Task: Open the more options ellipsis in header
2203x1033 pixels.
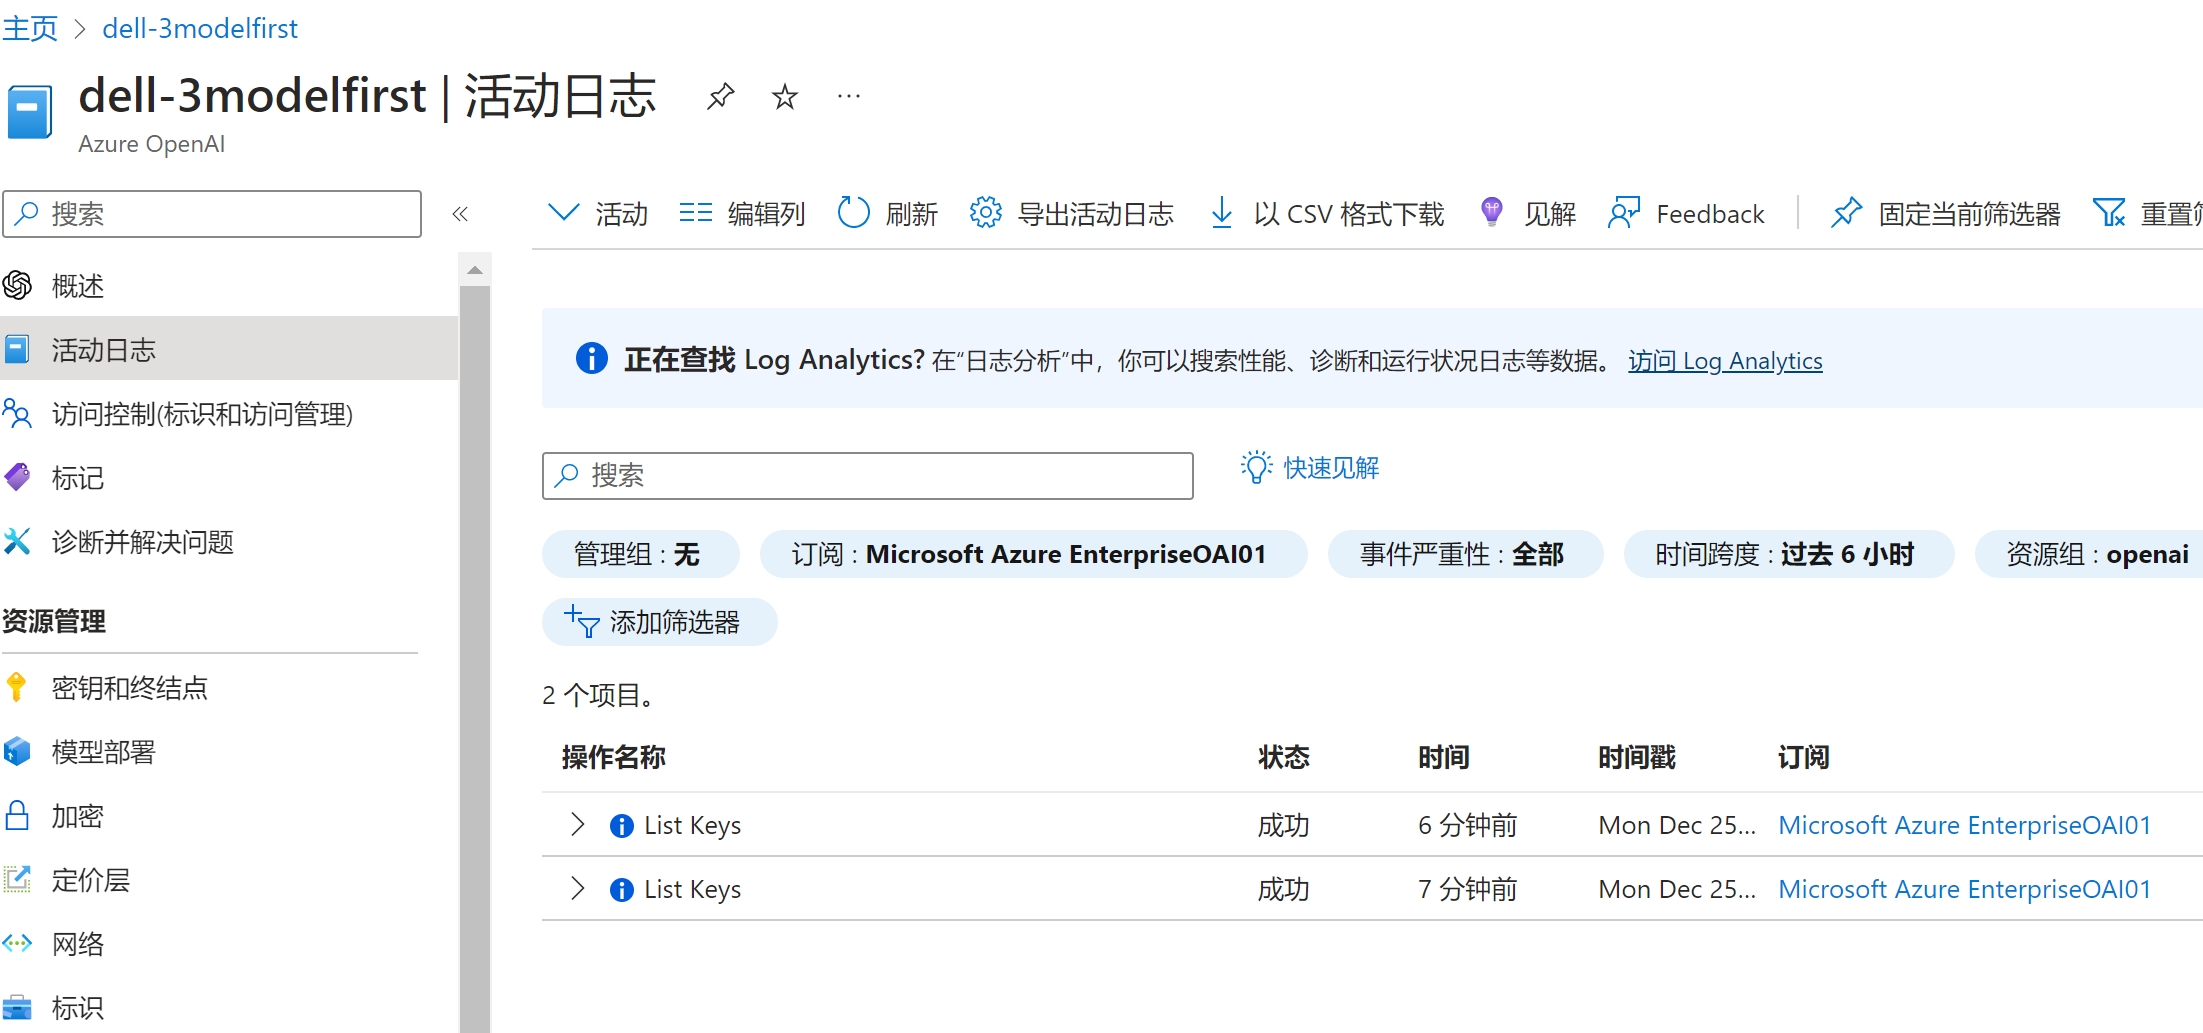Action: (849, 97)
